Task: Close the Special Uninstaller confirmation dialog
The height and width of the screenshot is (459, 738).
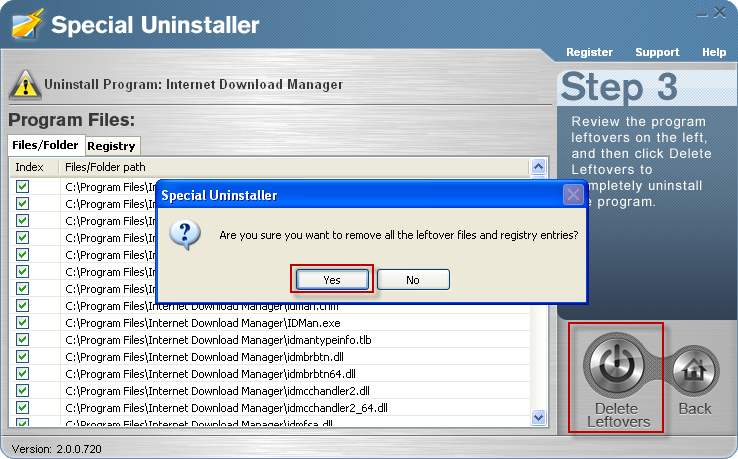Action: pos(573,194)
